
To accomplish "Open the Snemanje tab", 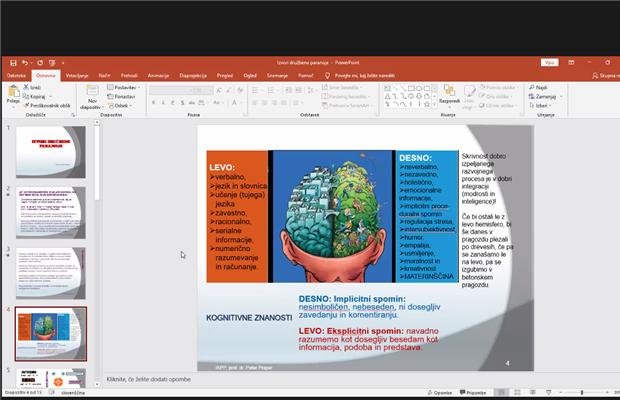I will [x=277, y=75].
